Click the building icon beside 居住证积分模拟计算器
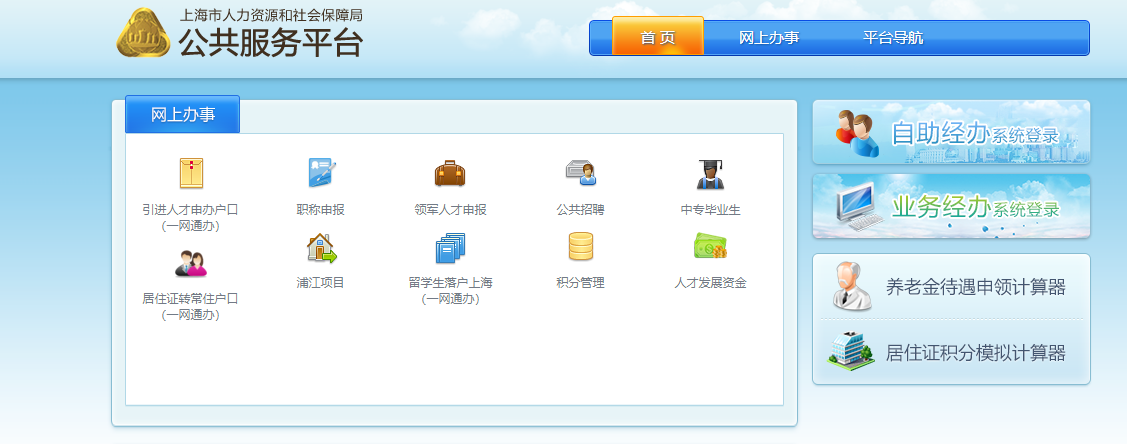This screenshot has width=1127, height=444. point(852,351)
